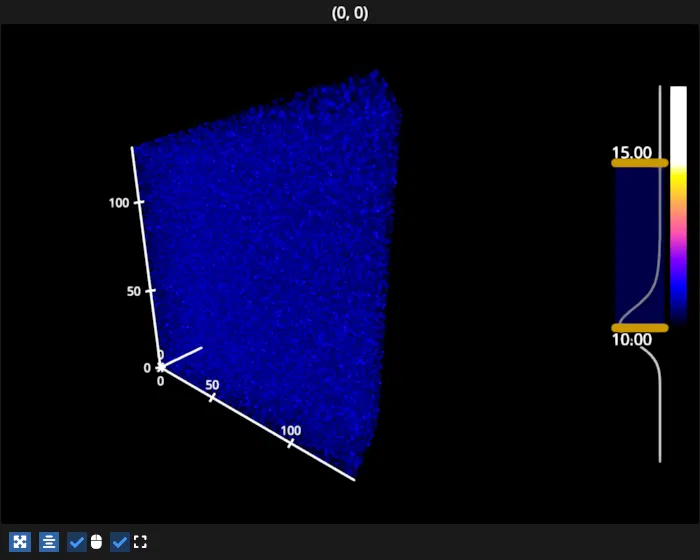The height and width of the screenshot is (560, 700).
Task: Uncheck the mouse interaction checkbox
Action: pos(77,542)
